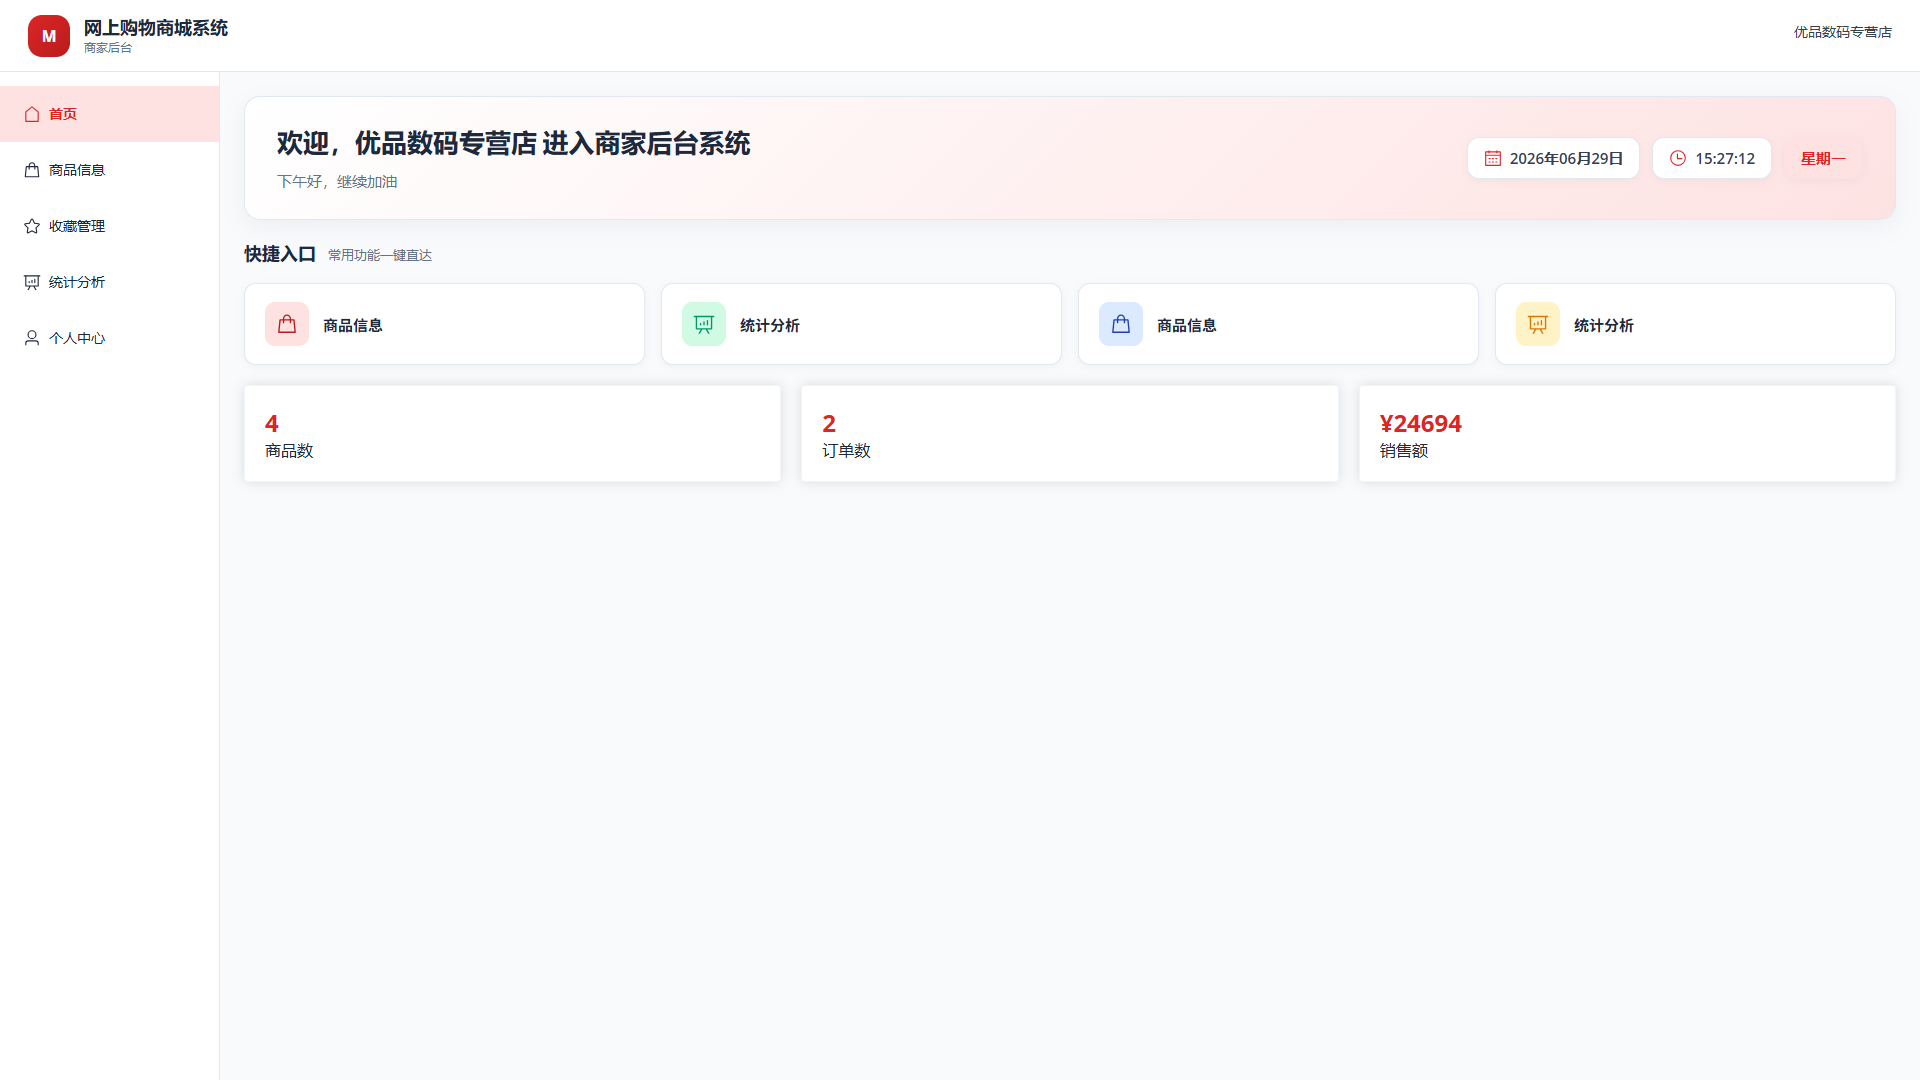1920x1080 pixels.
Task: Open 优品数码专营店 account in header
Action: 1842,32
